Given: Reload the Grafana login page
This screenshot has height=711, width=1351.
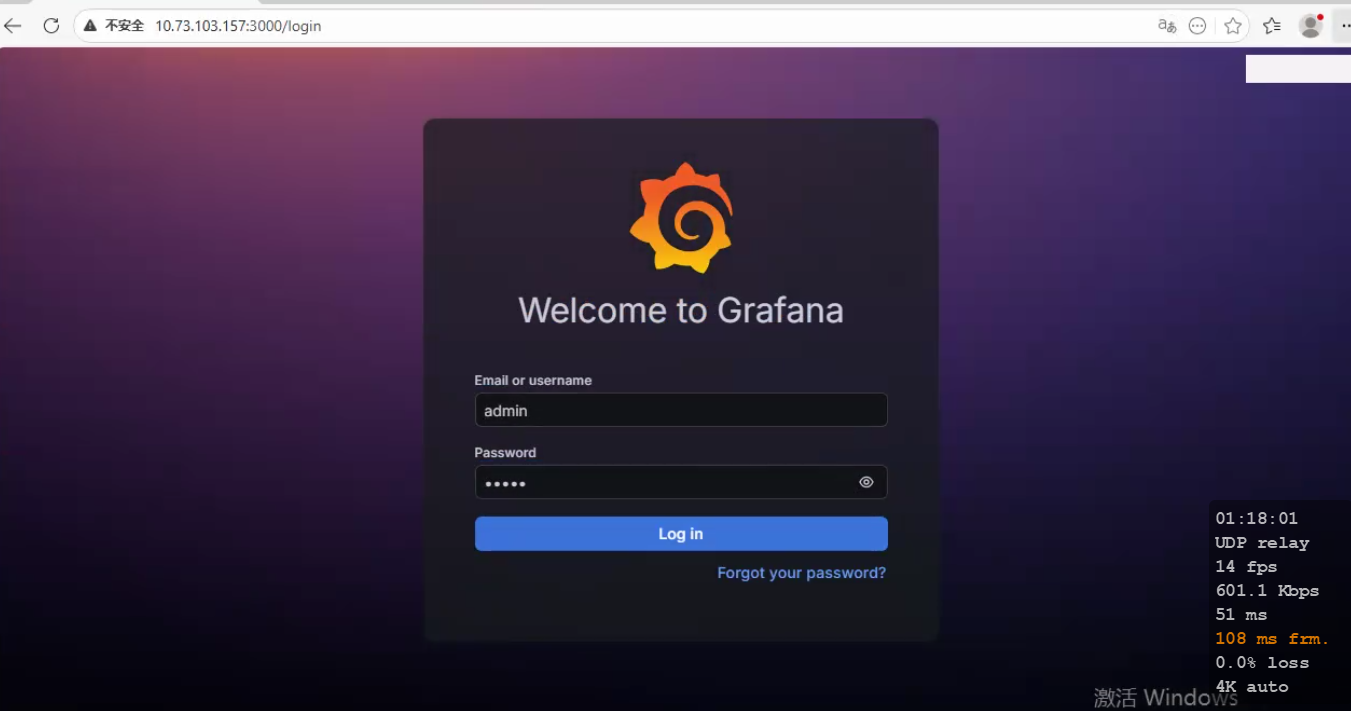Looking at the screenshot, I should coord(51,26).
